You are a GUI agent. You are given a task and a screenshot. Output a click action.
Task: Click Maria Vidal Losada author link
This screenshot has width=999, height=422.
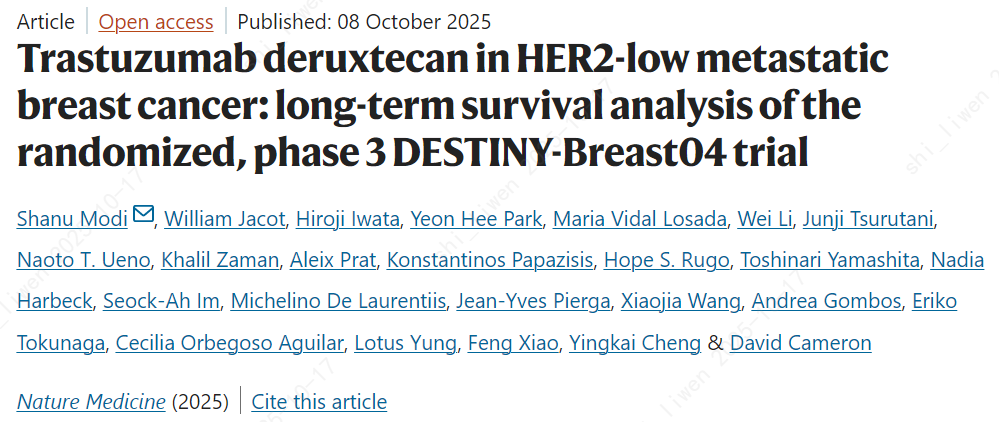[x=639, y=218]
